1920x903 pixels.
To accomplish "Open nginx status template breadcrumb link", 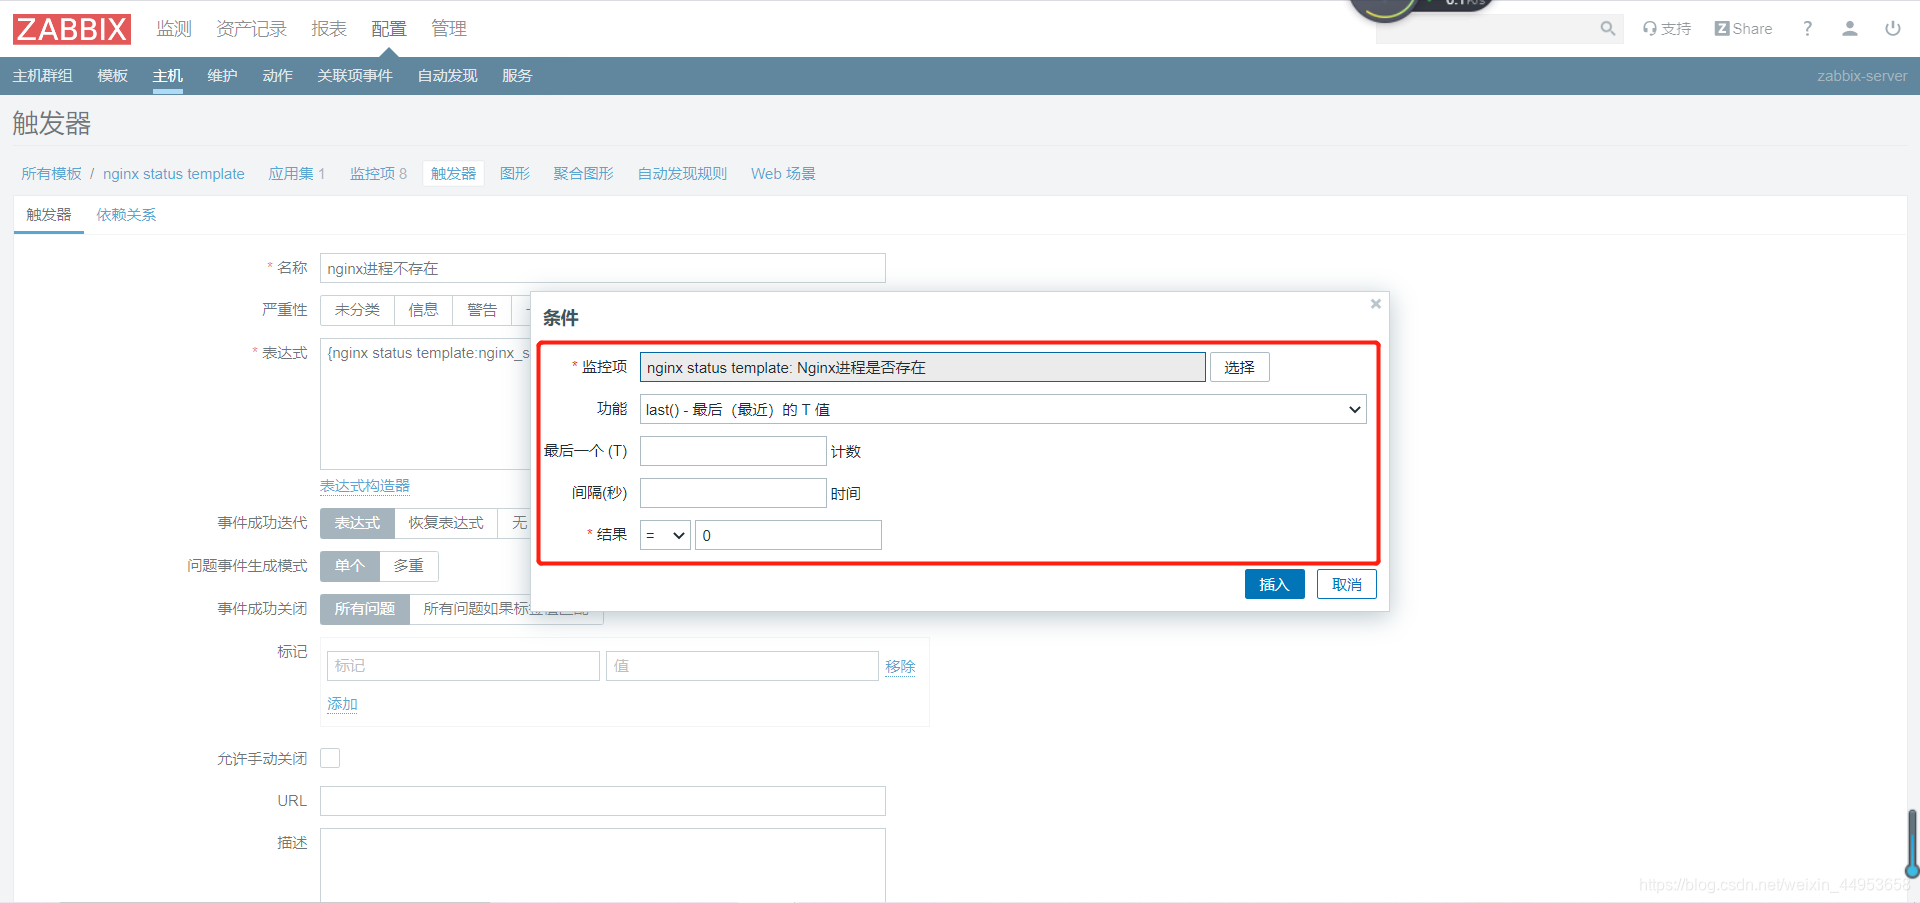I will point(174,174).
